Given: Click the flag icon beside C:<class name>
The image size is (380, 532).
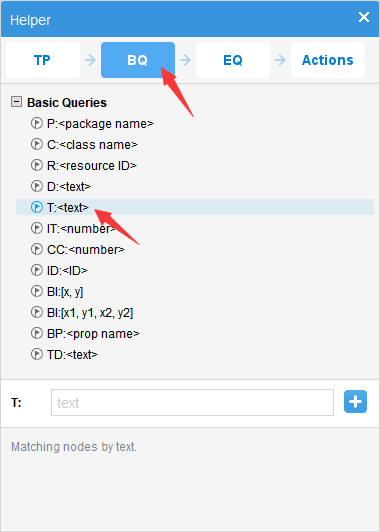Looking at the screenshot, I should tap(37, 145).
